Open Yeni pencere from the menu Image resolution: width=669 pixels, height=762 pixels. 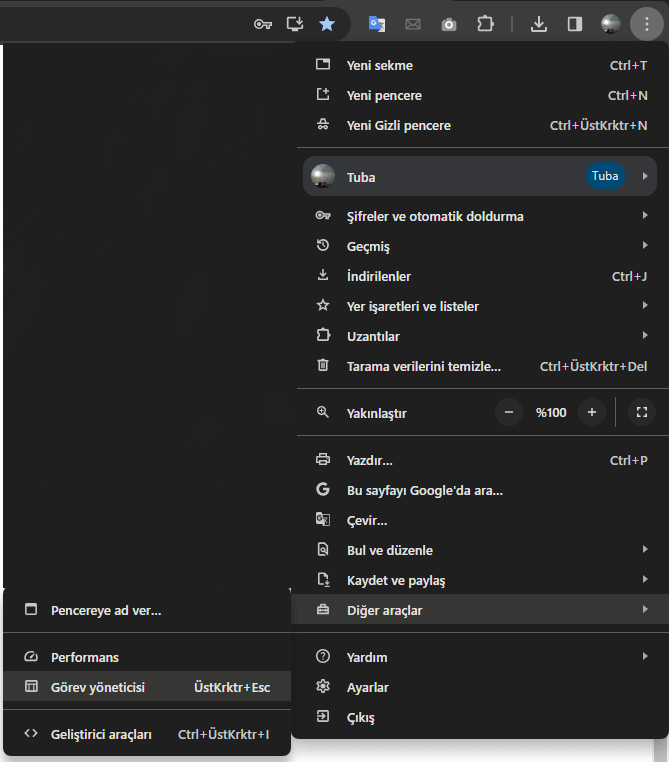pos(480,95)
